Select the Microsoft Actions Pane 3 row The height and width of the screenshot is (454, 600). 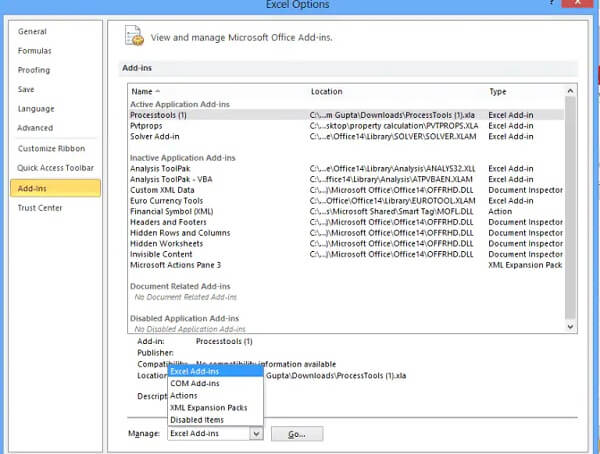346,265
